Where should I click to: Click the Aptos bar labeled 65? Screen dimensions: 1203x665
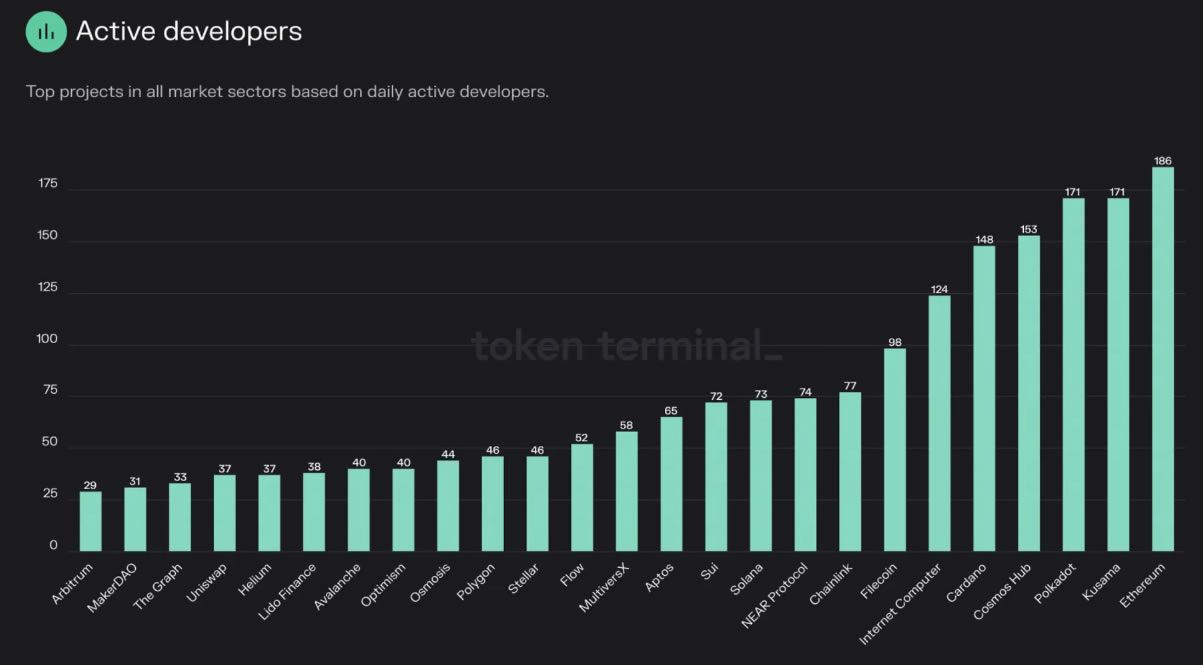point(672,484)
